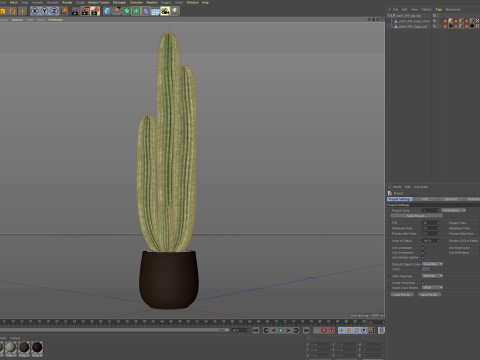The height and width of the screenshot is (360, 480).
Task: Toggle Rotation keyframe recording
Action: pos(356,330)
